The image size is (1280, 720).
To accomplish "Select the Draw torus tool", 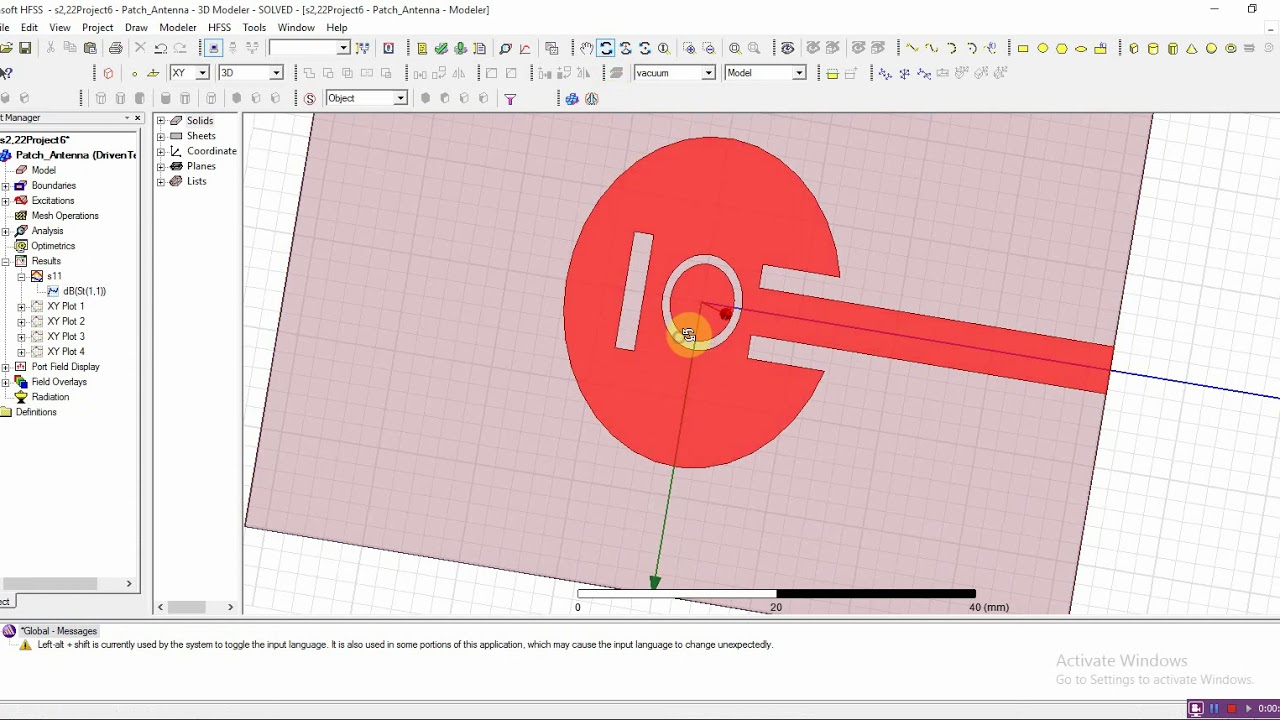I will coord(1231,48).
